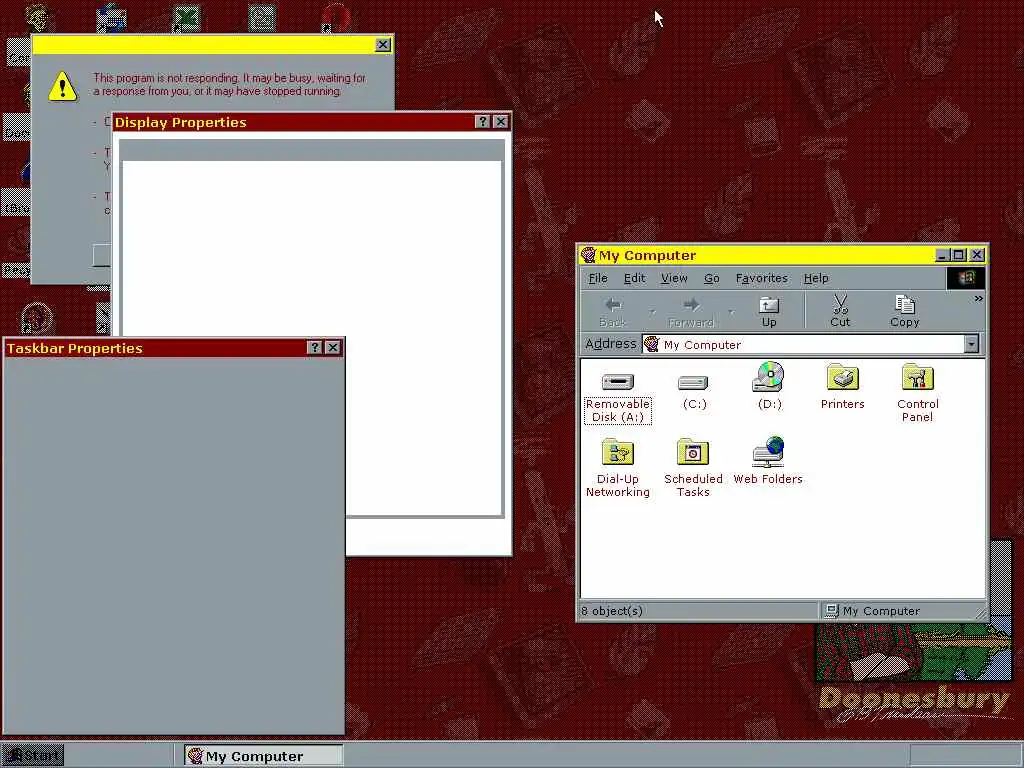Open the (C:) hard drive icon
Image resolution: width=1024 pixels, height=768 pixels.
(x=693, y=383)
